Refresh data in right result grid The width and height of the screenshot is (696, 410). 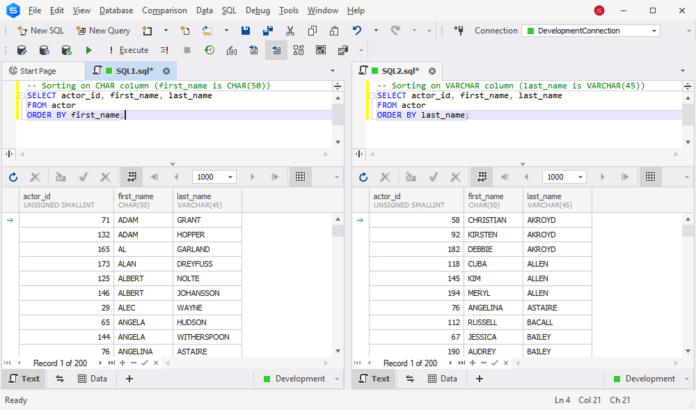tap(363, 177)
